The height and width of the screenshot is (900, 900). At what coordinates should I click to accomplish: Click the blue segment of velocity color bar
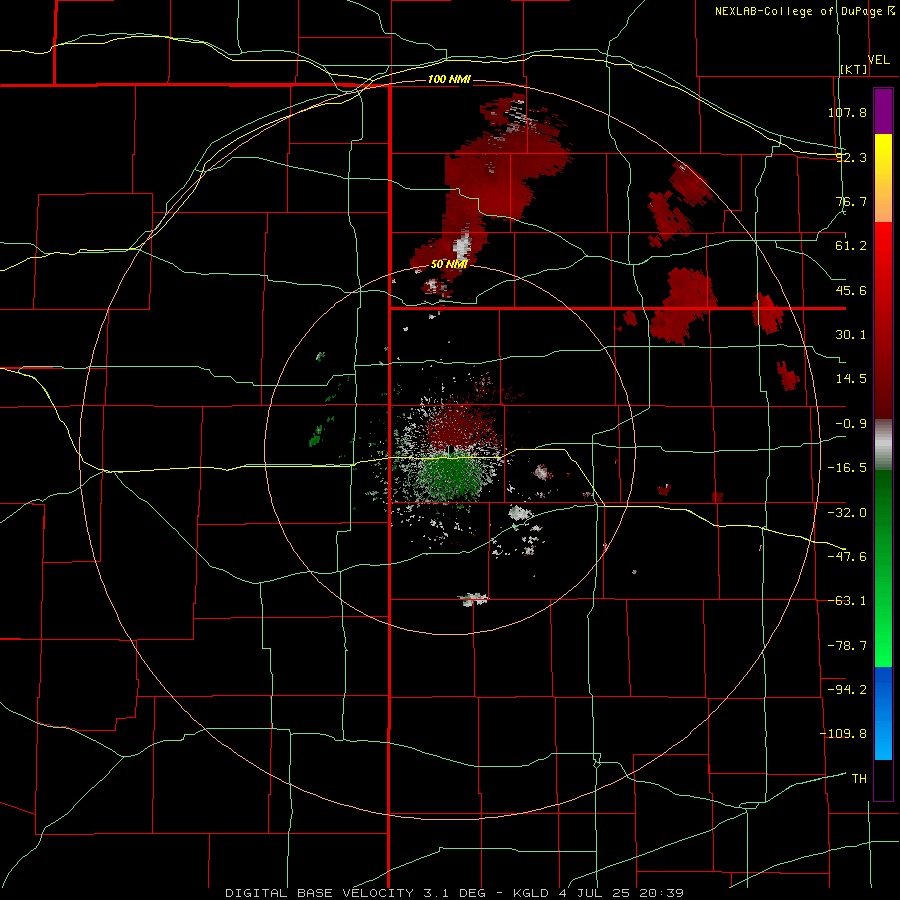883,713
